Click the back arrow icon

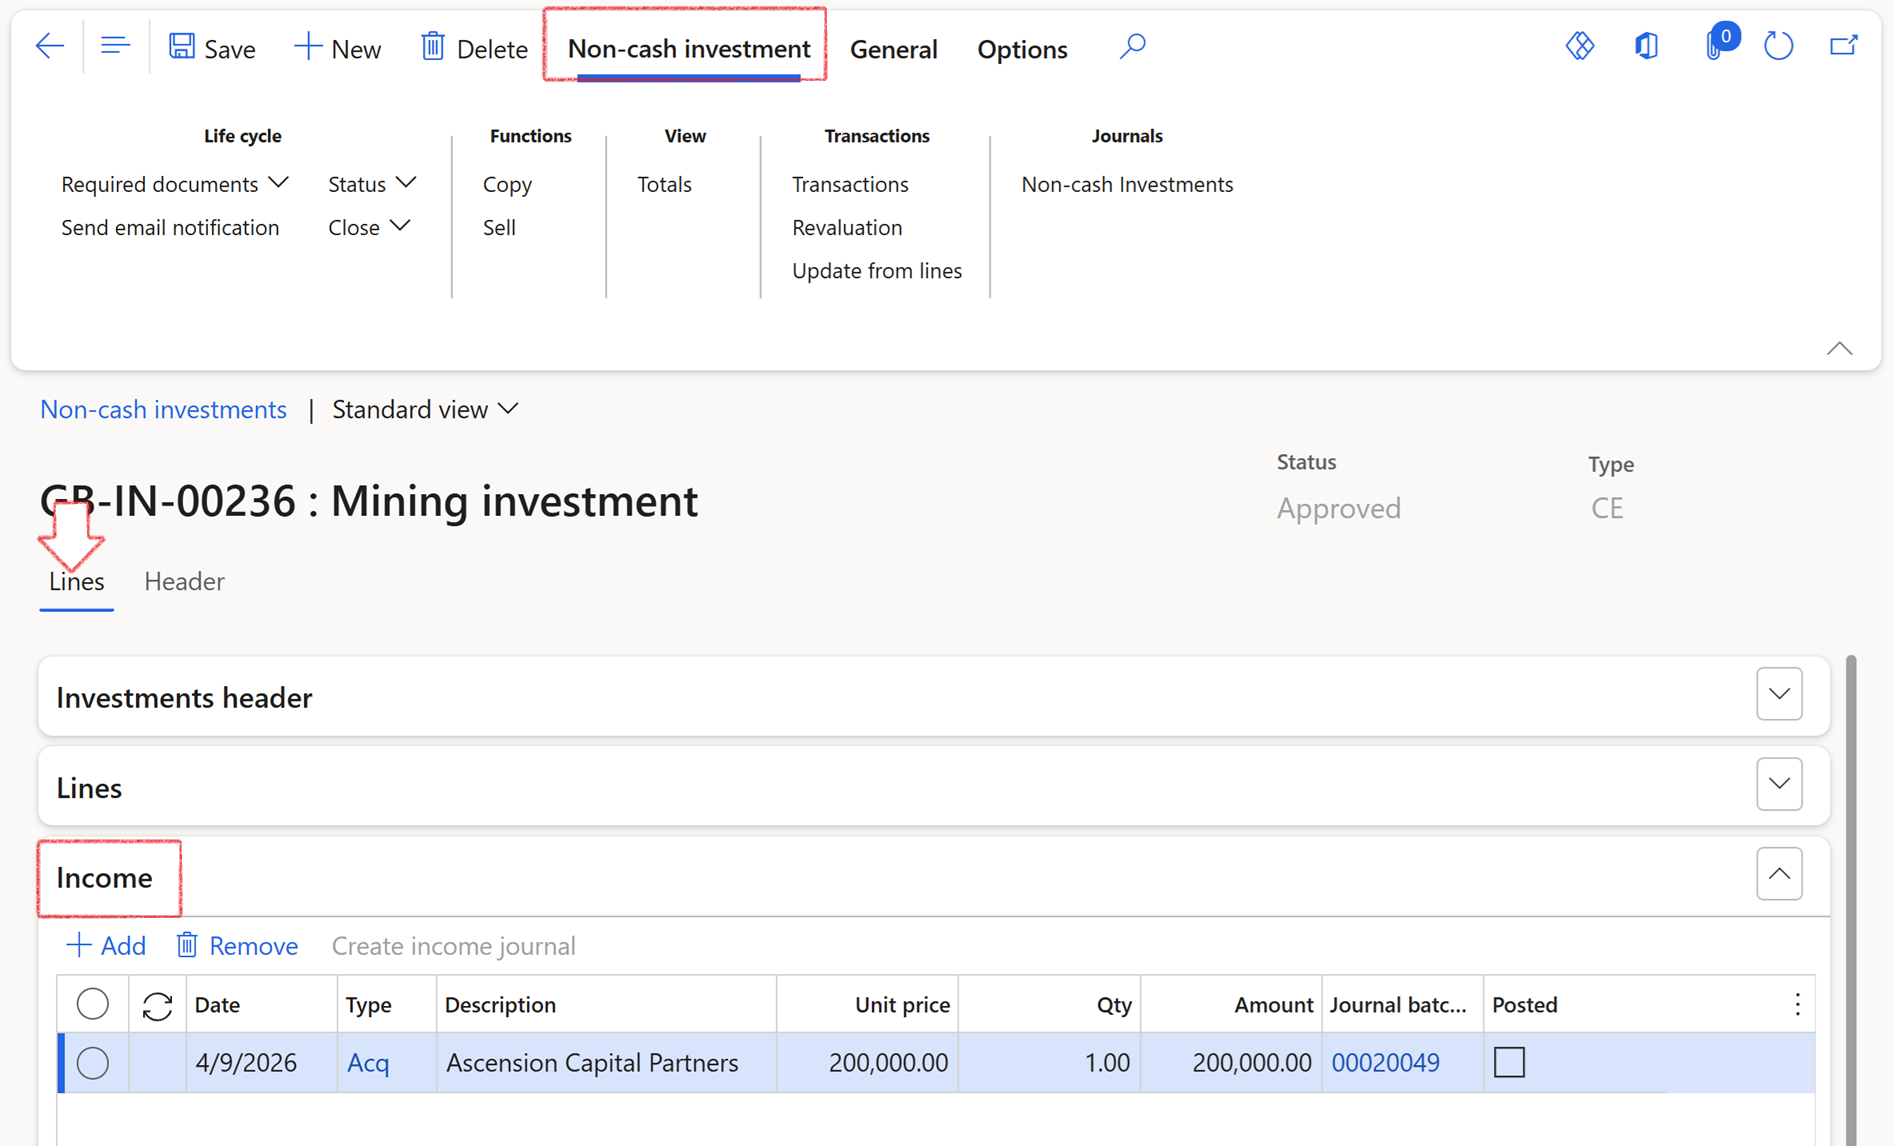coord(49,46)
